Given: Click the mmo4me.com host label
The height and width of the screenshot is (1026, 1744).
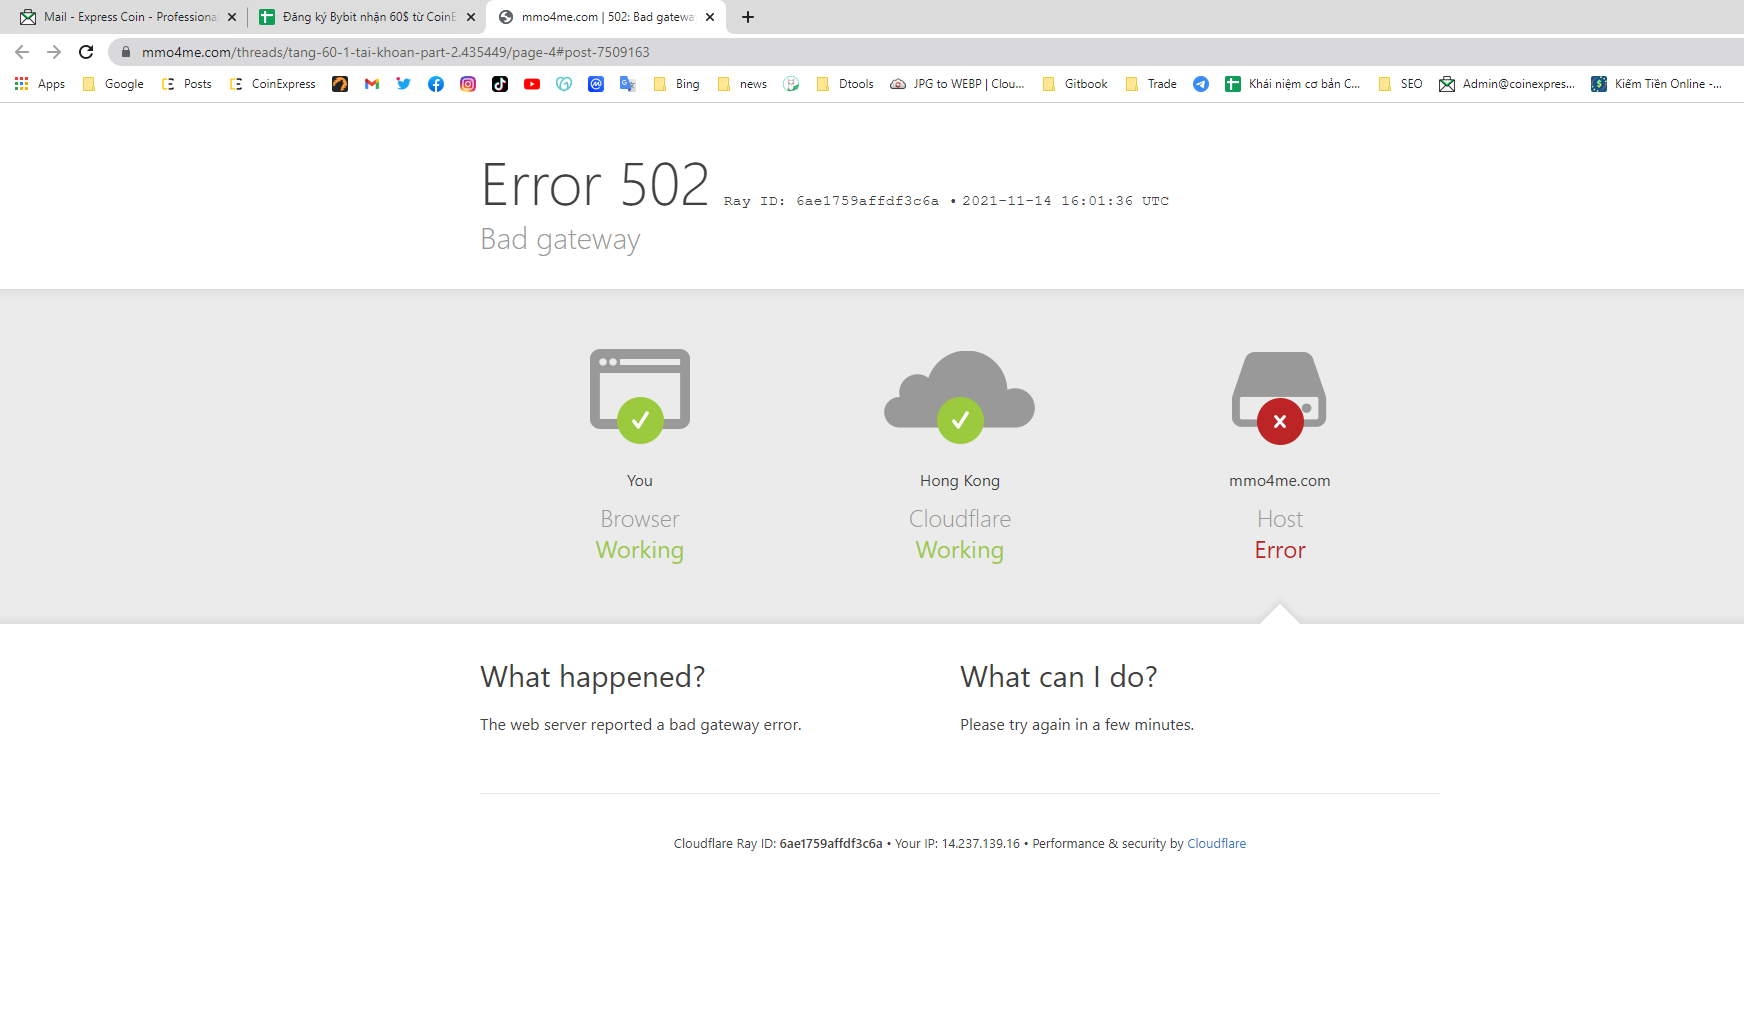Looking at the screenshot, I should 1280,481.
